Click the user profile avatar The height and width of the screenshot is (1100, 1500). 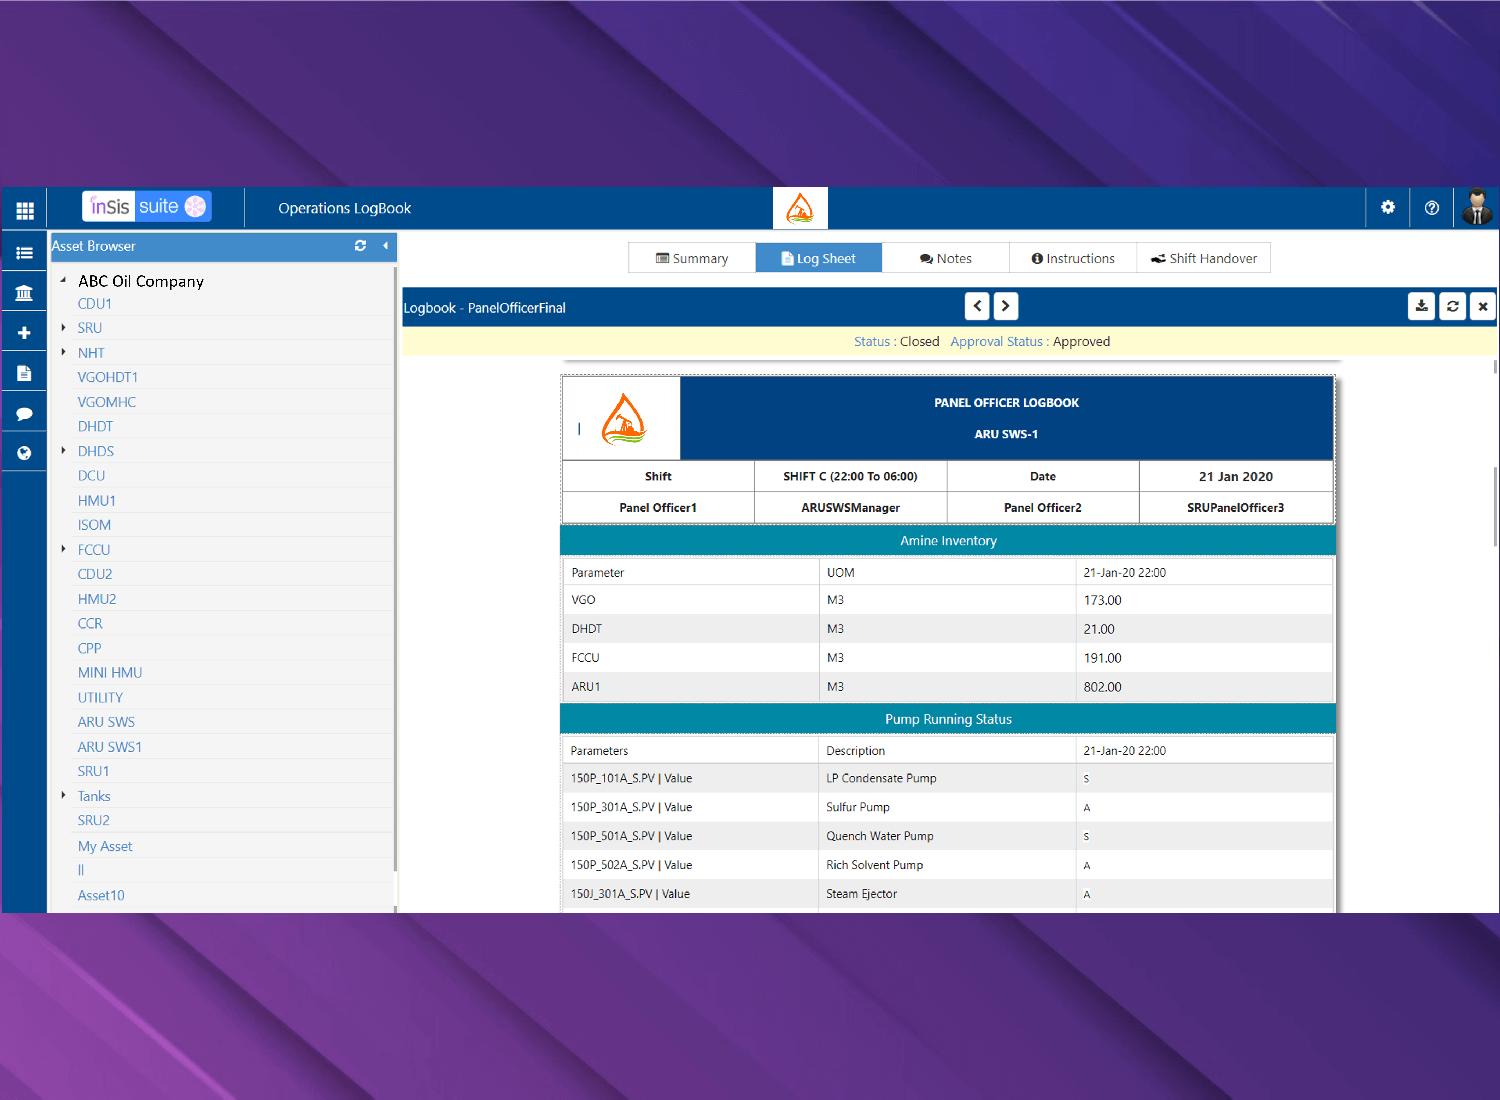pyautogui.click(x=1476, y=208)
